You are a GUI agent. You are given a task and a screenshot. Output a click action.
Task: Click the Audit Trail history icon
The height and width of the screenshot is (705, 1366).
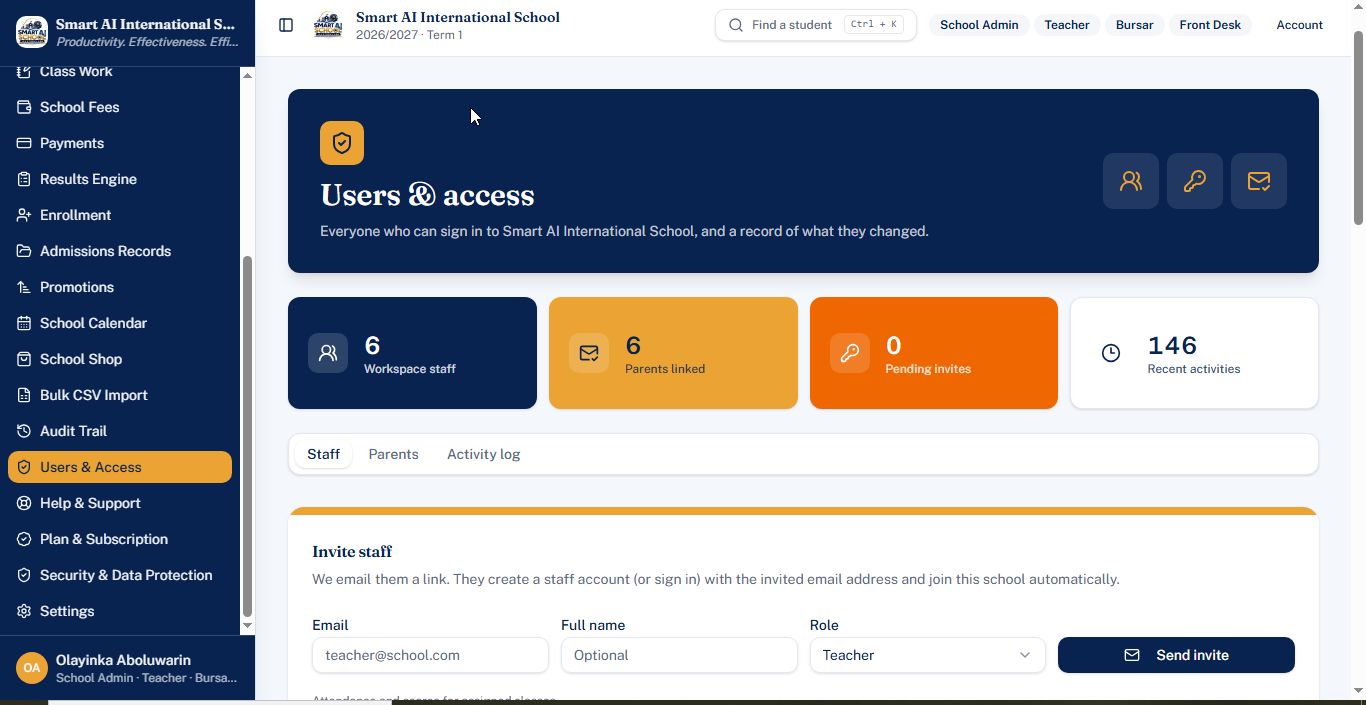click(24, 431)
